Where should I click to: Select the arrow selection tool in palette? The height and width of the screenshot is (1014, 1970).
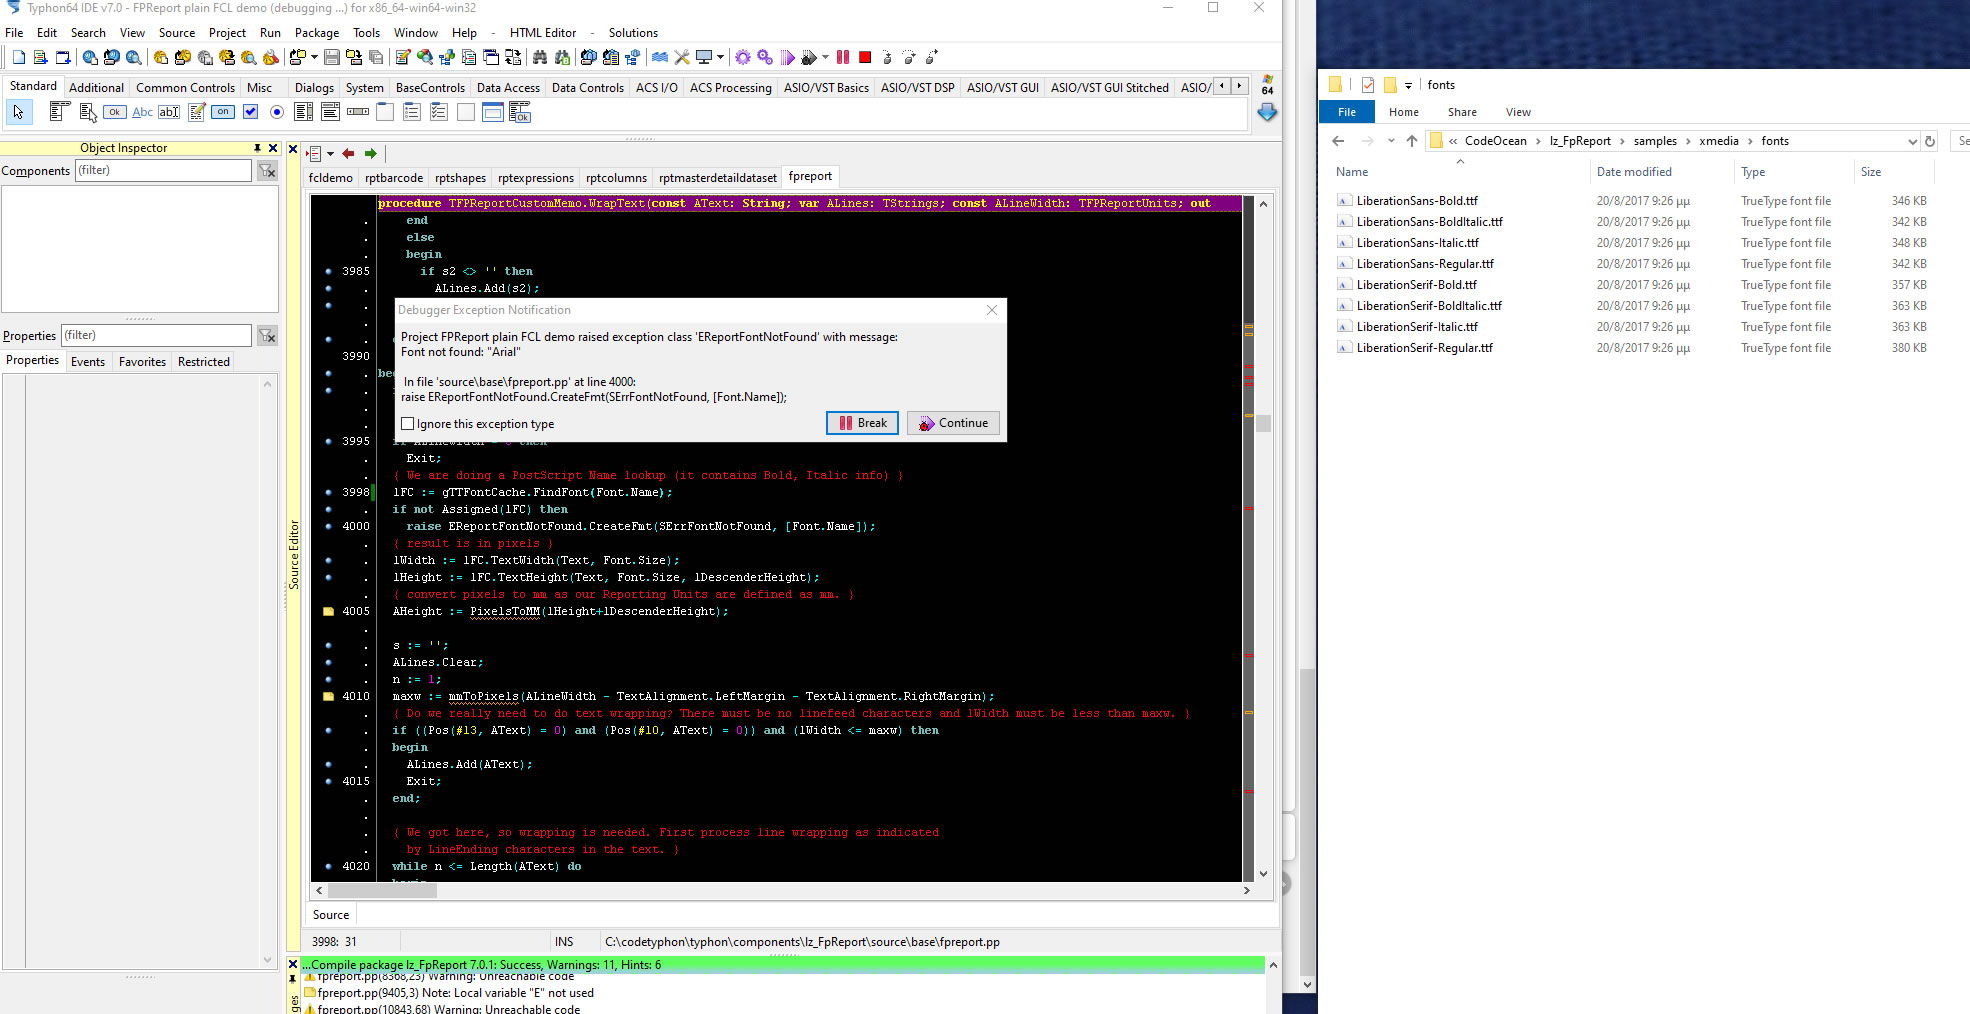(18, 112)
